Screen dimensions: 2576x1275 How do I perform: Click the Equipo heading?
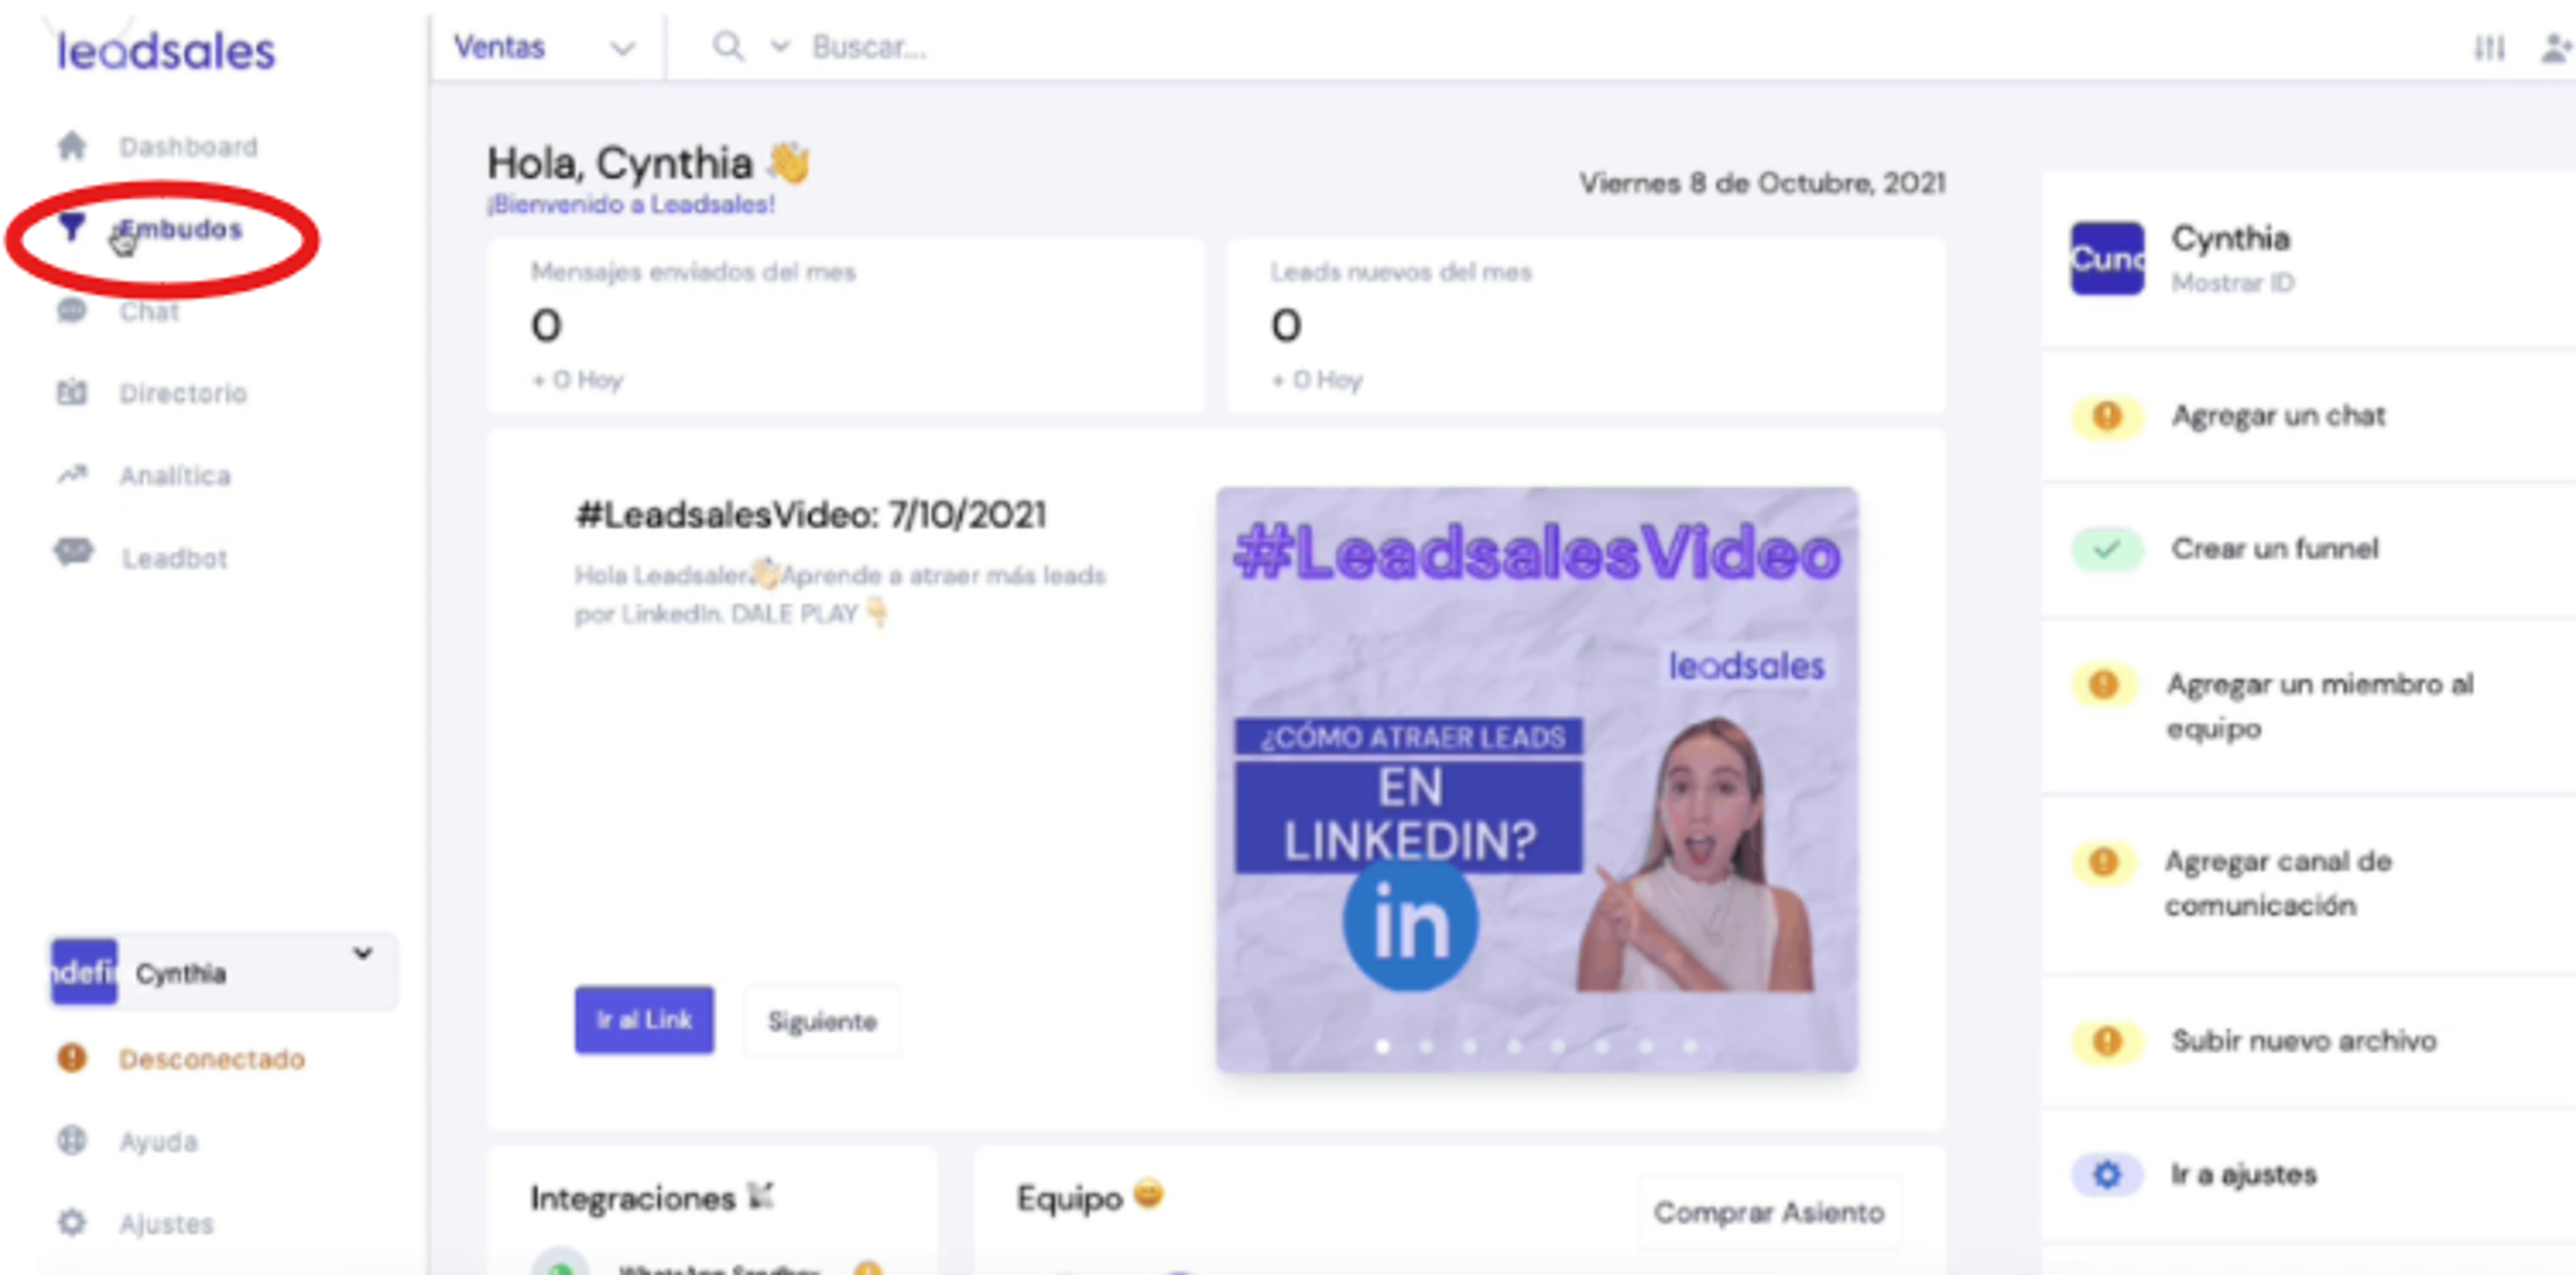(x=1069, y=1197)
